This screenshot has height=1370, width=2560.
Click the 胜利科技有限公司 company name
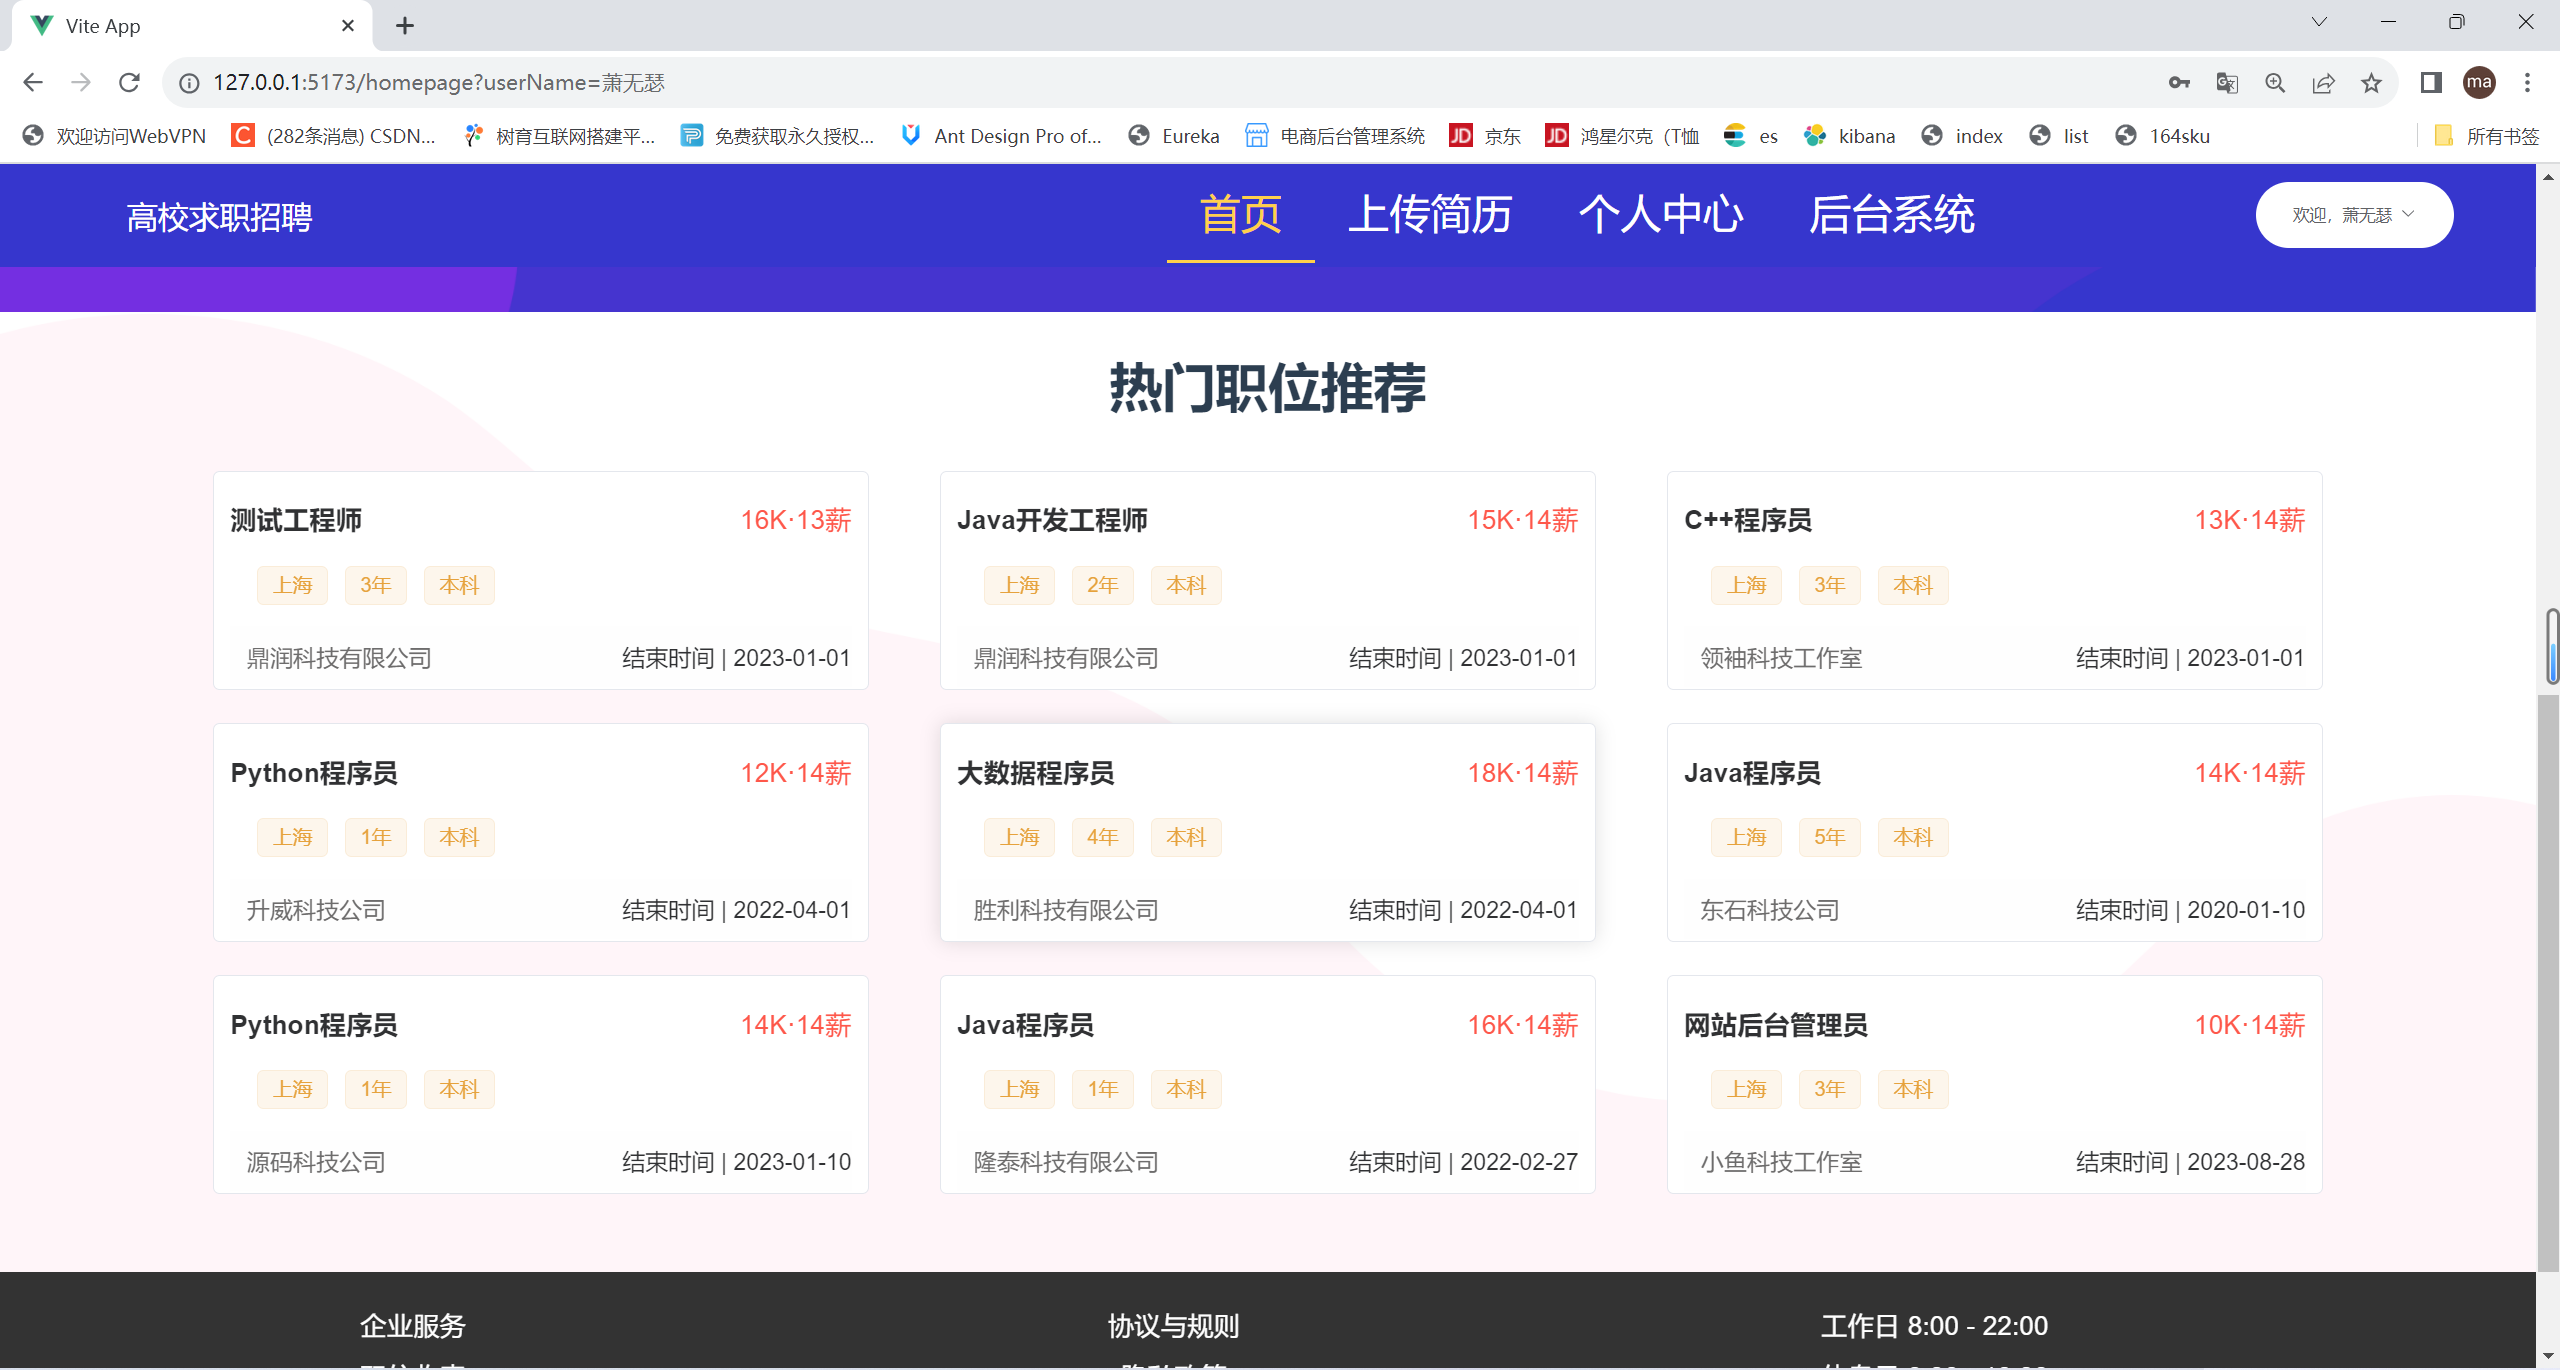click(x=1066, y=910)
